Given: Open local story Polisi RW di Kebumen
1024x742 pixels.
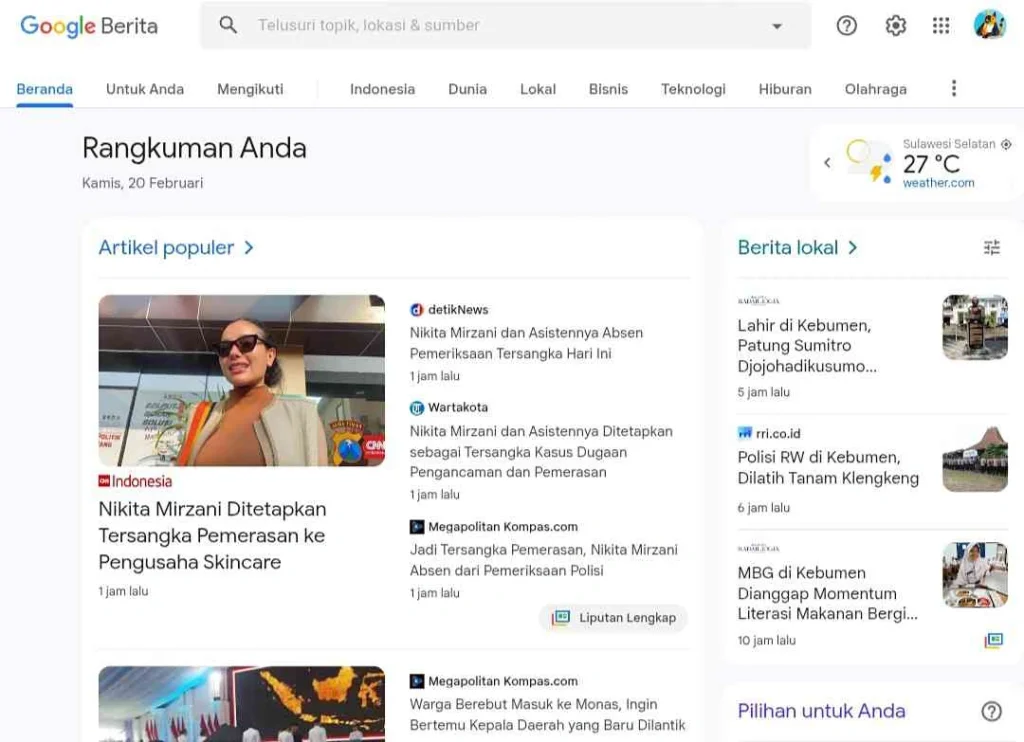Looking at the screenshot, I should pos(828,468).
